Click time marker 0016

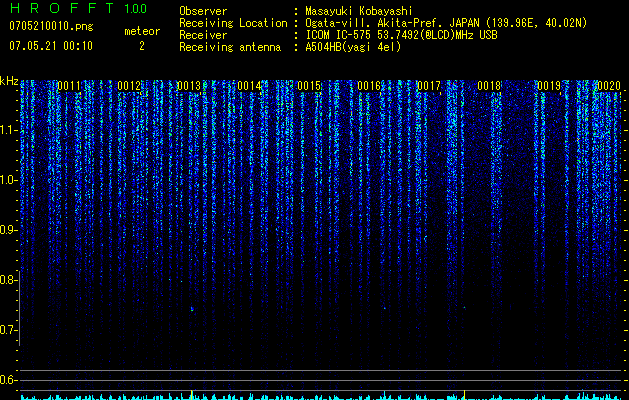tap(369, 86)
